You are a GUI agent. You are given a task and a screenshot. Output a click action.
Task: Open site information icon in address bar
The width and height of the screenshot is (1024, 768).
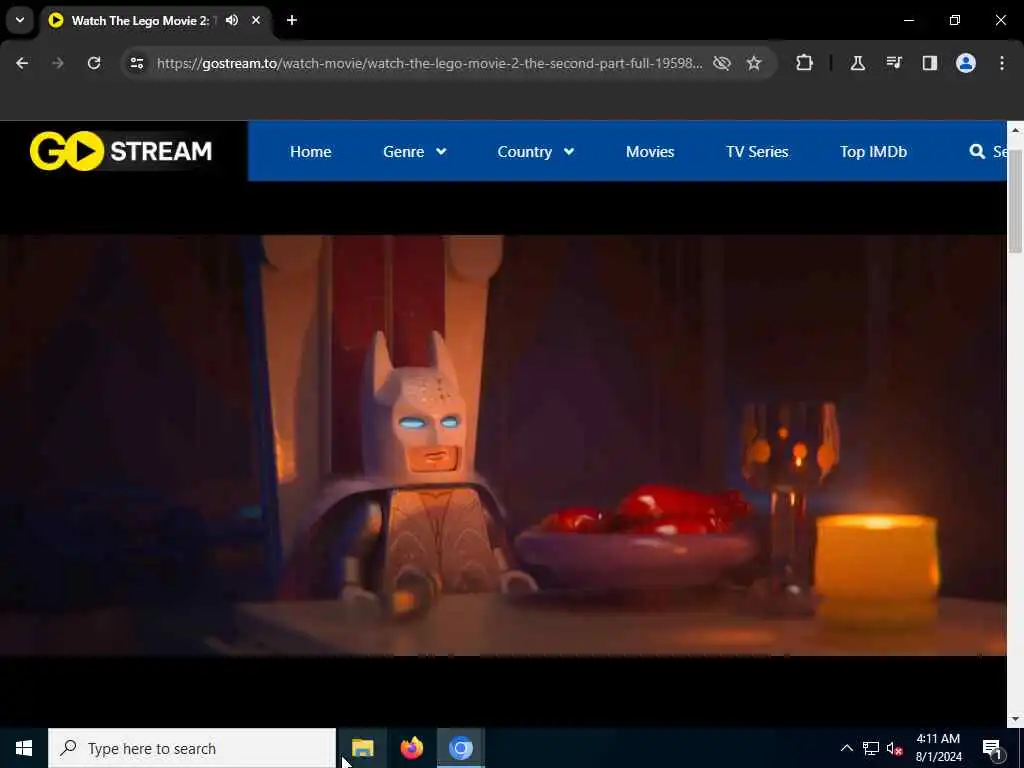point(136,63)
